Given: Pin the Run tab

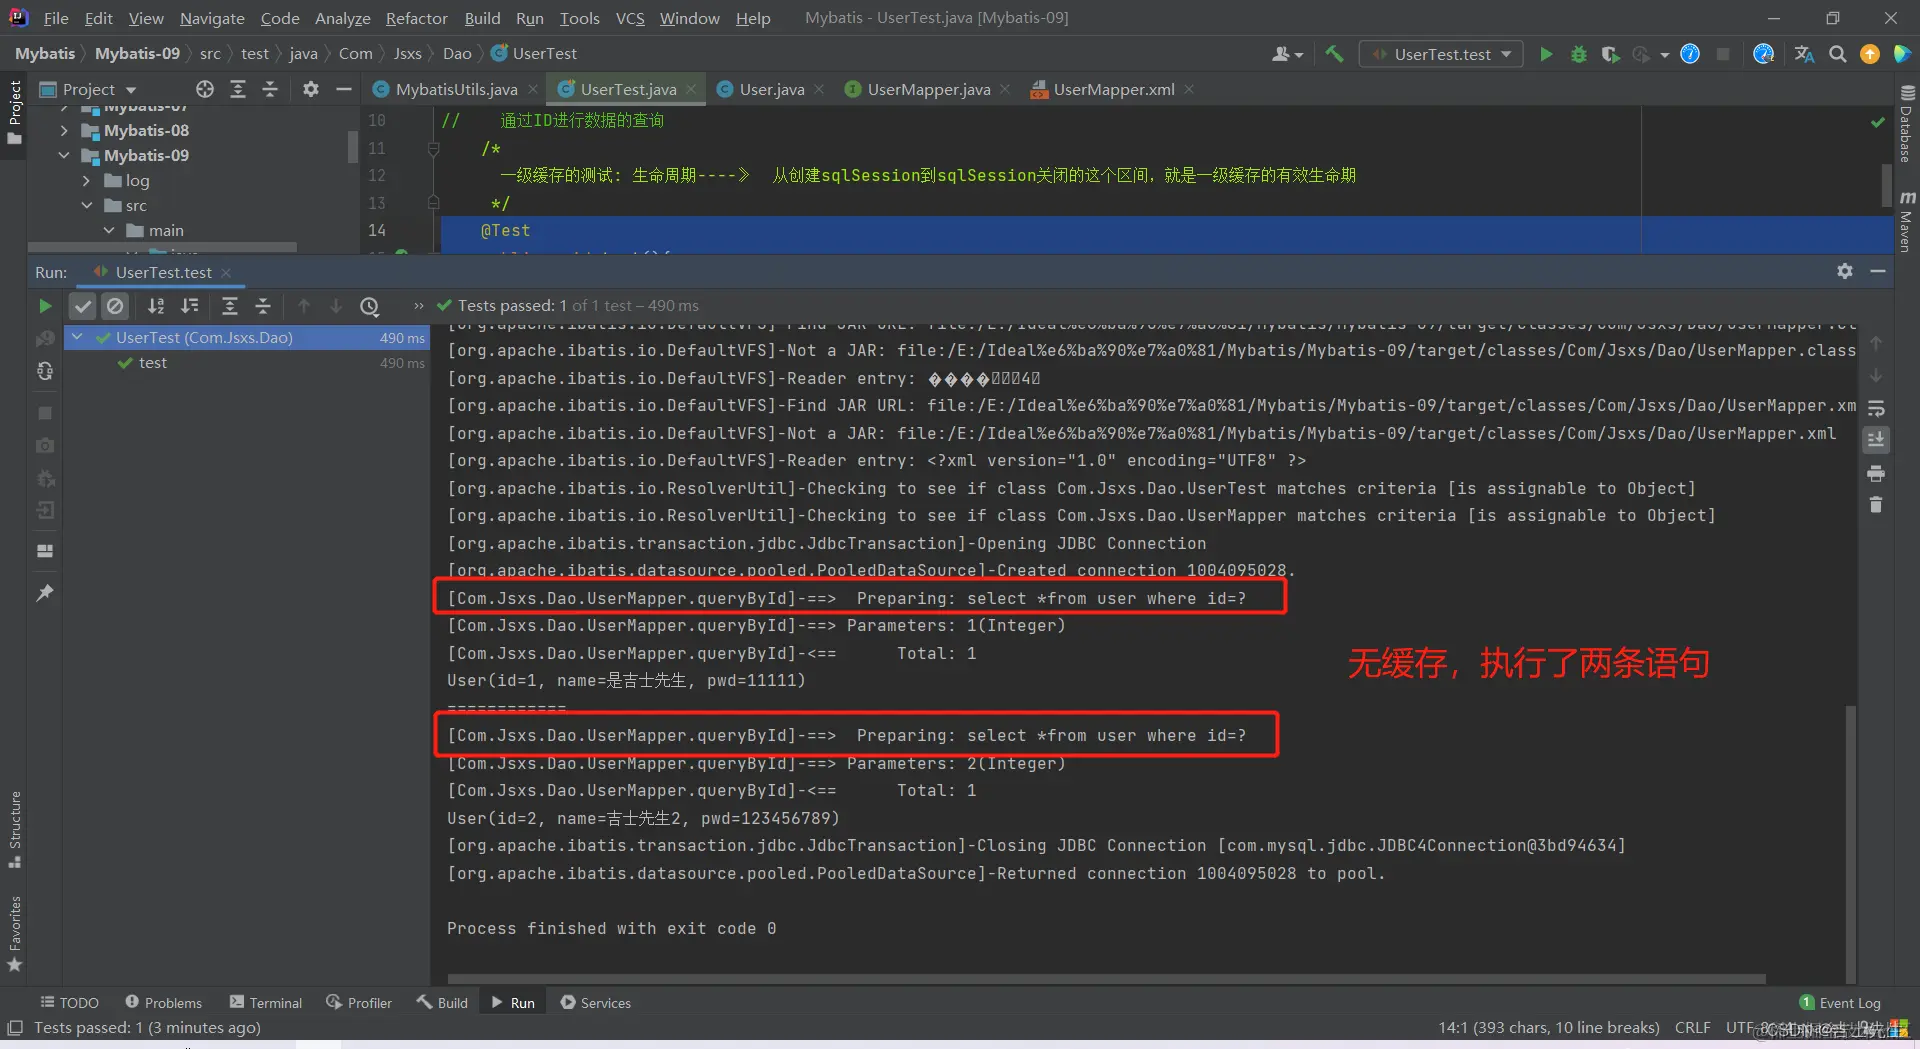Looking at the screenshot, I should [x=45, y=593].
